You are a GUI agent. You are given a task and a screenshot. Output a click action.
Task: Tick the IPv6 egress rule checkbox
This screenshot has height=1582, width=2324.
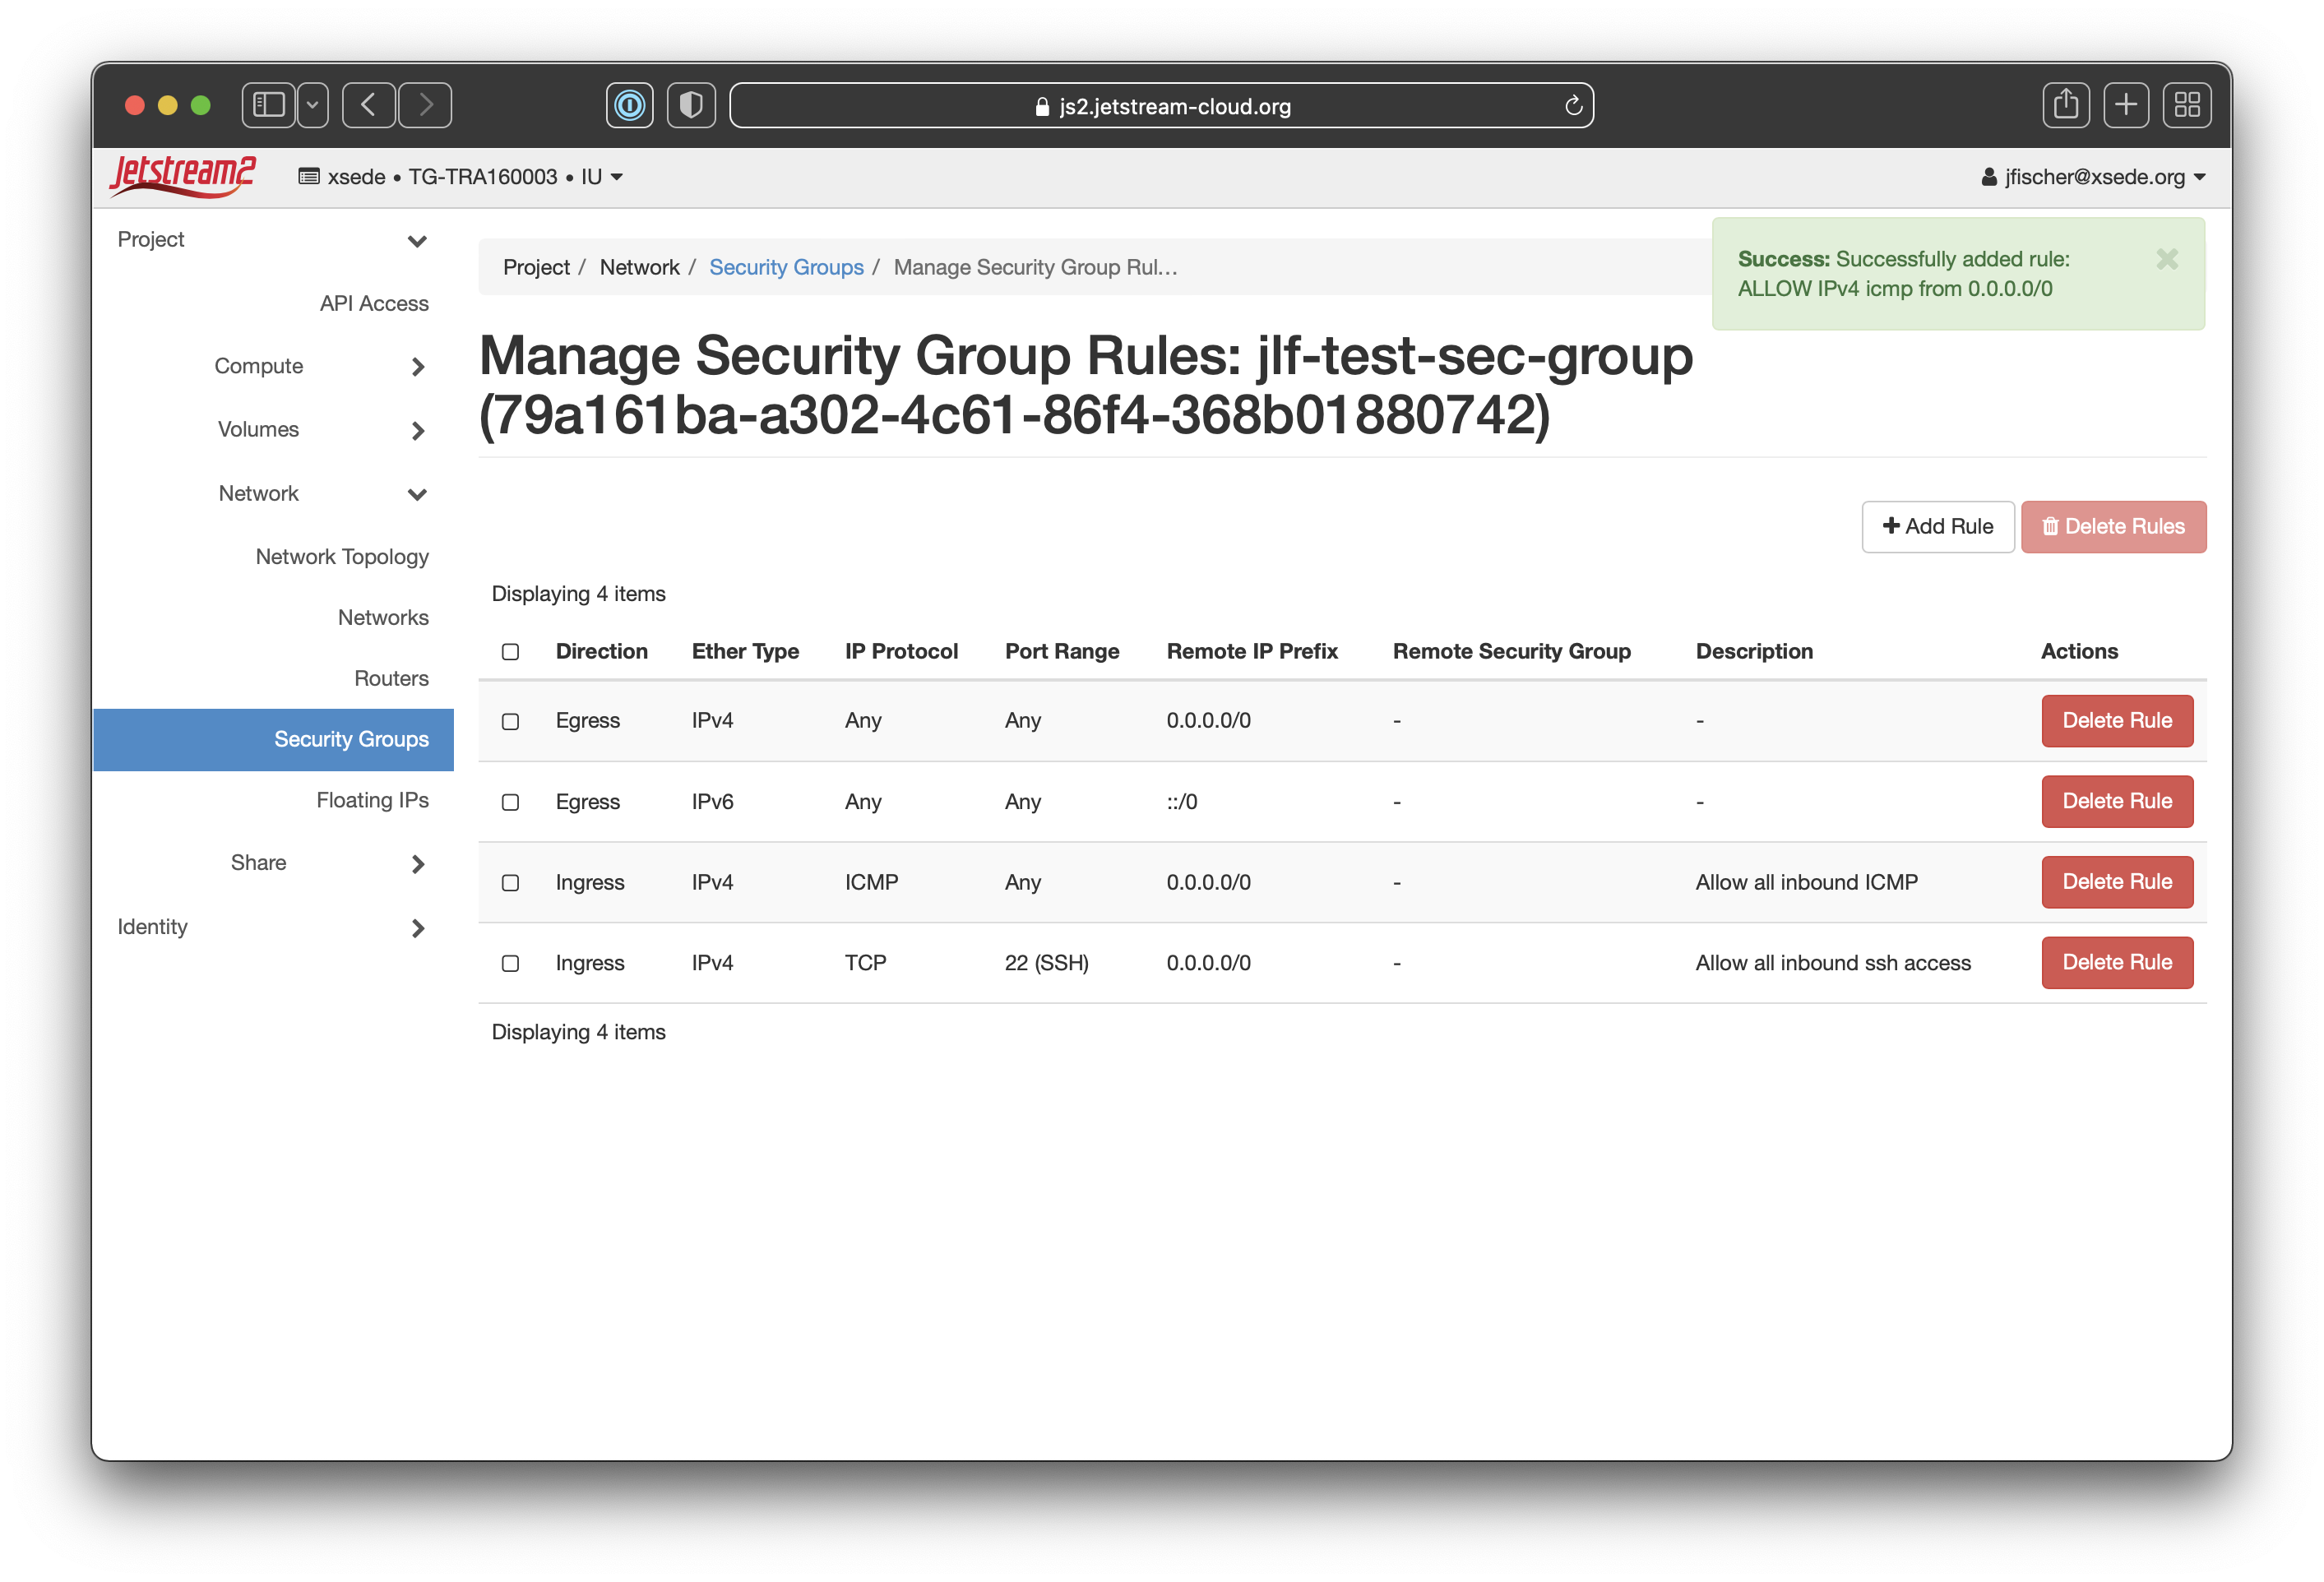pos(510,802)
